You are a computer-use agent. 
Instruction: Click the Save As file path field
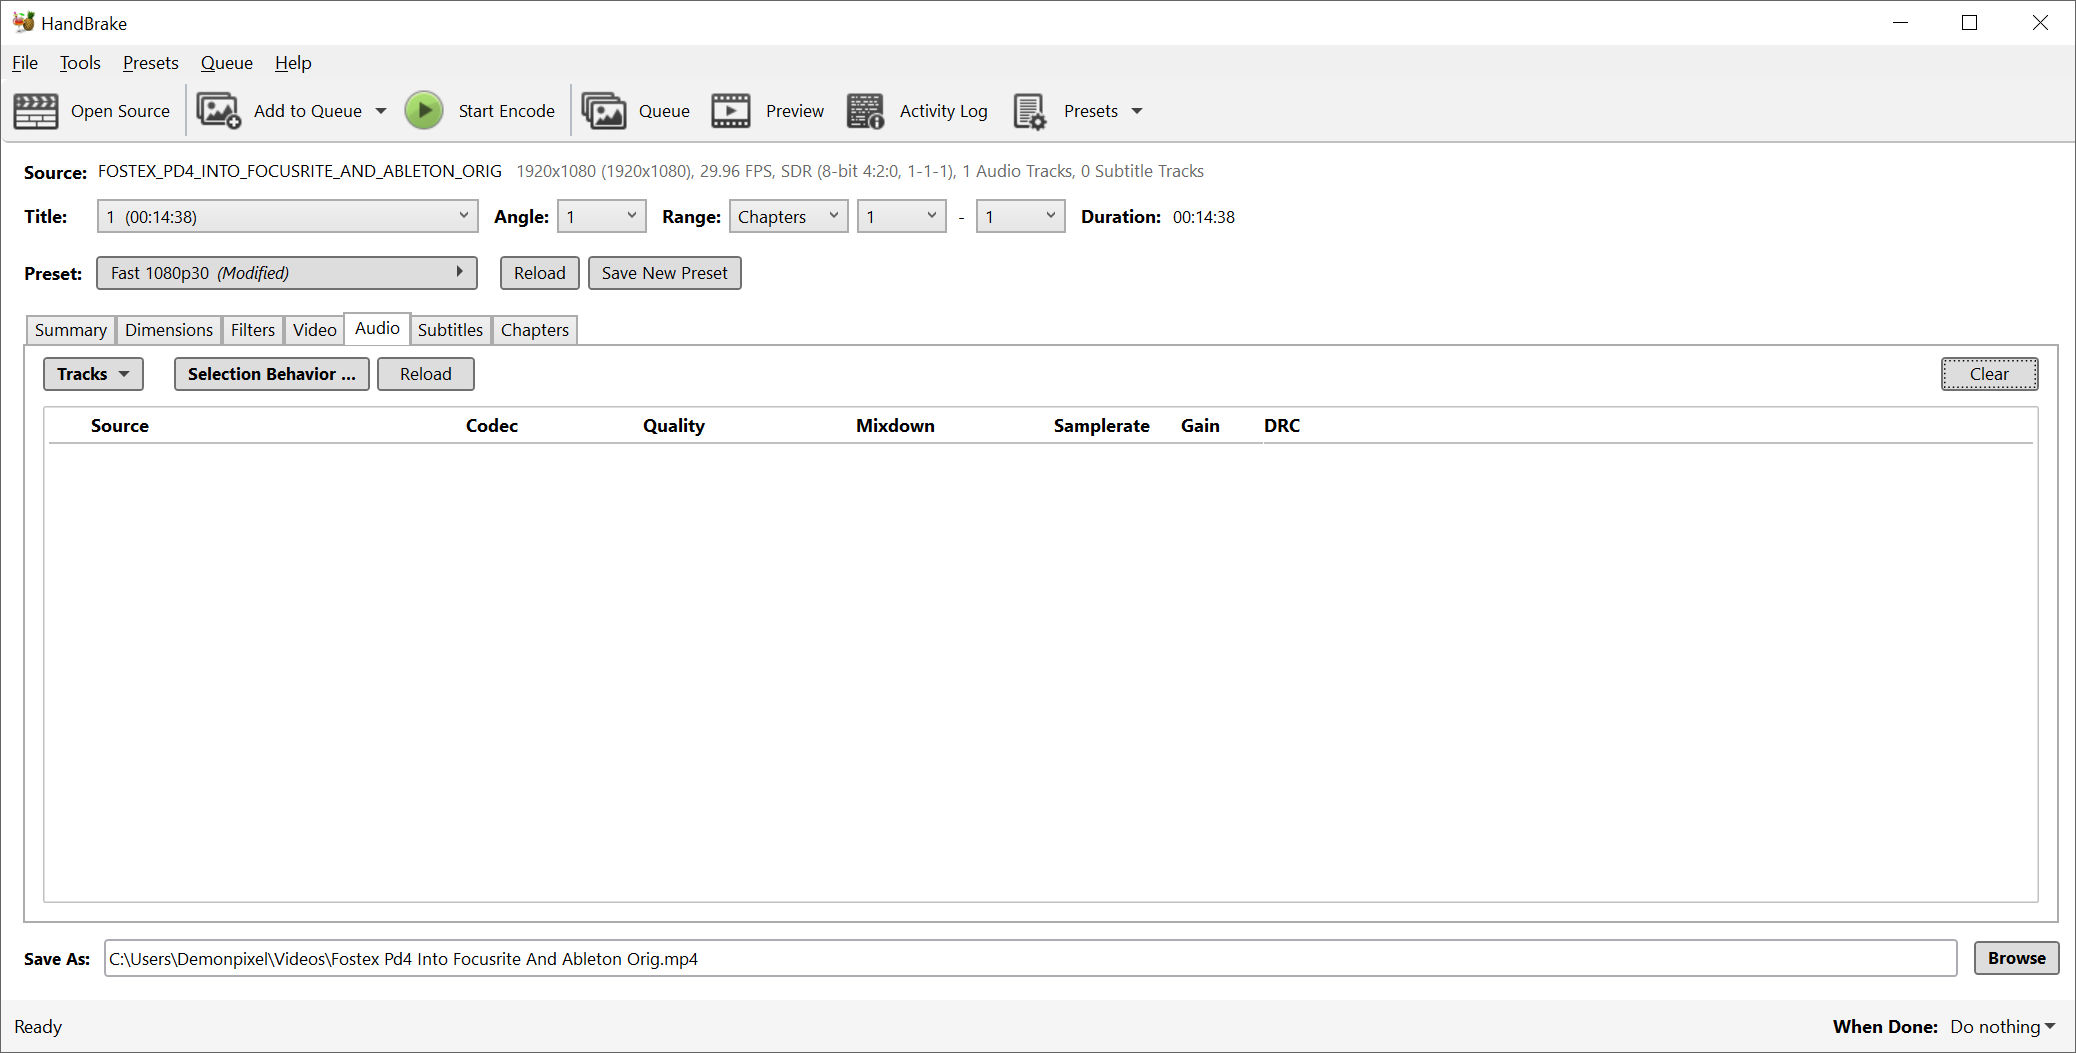(x=1030, y=958)
